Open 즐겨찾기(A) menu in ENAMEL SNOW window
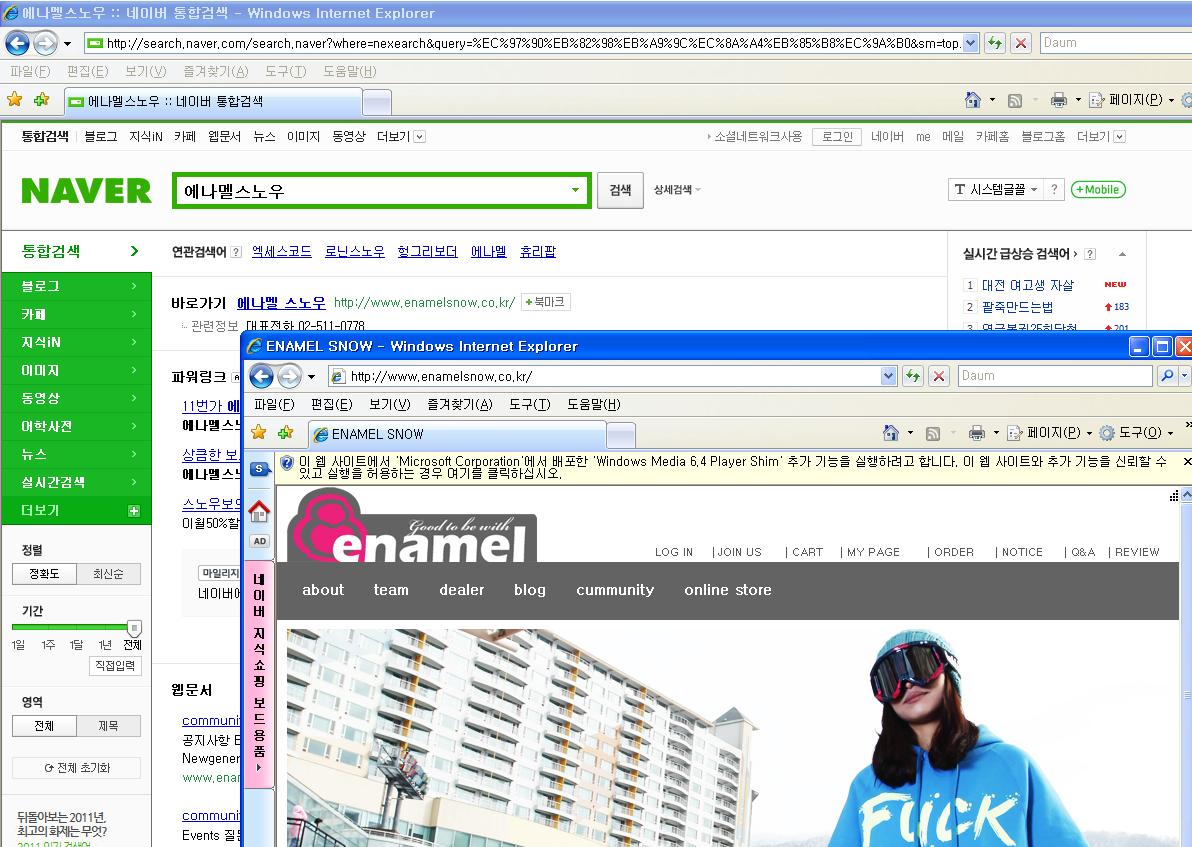Viewport: 1192px width, 847px height. click(x=460, y=404)
